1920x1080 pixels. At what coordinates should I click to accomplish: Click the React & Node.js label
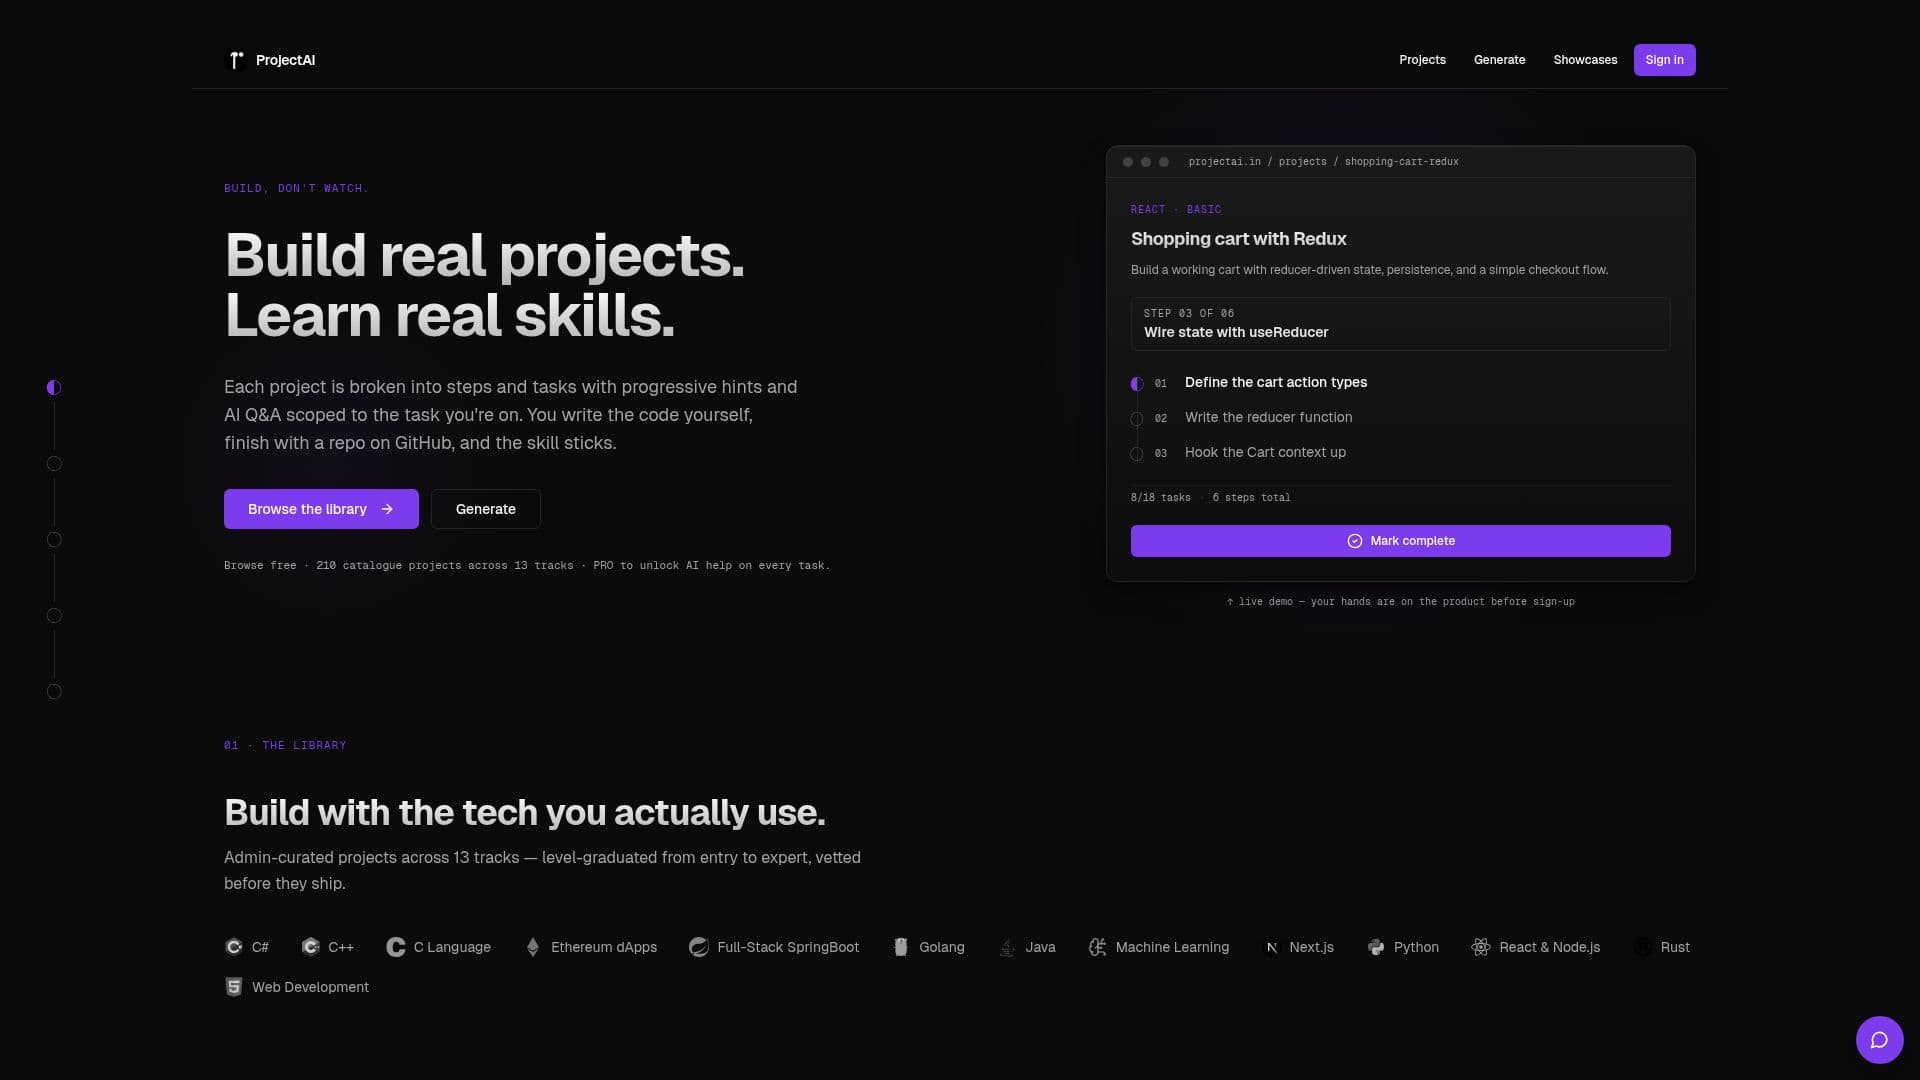pyautogui.click(x=1549, y=947)
